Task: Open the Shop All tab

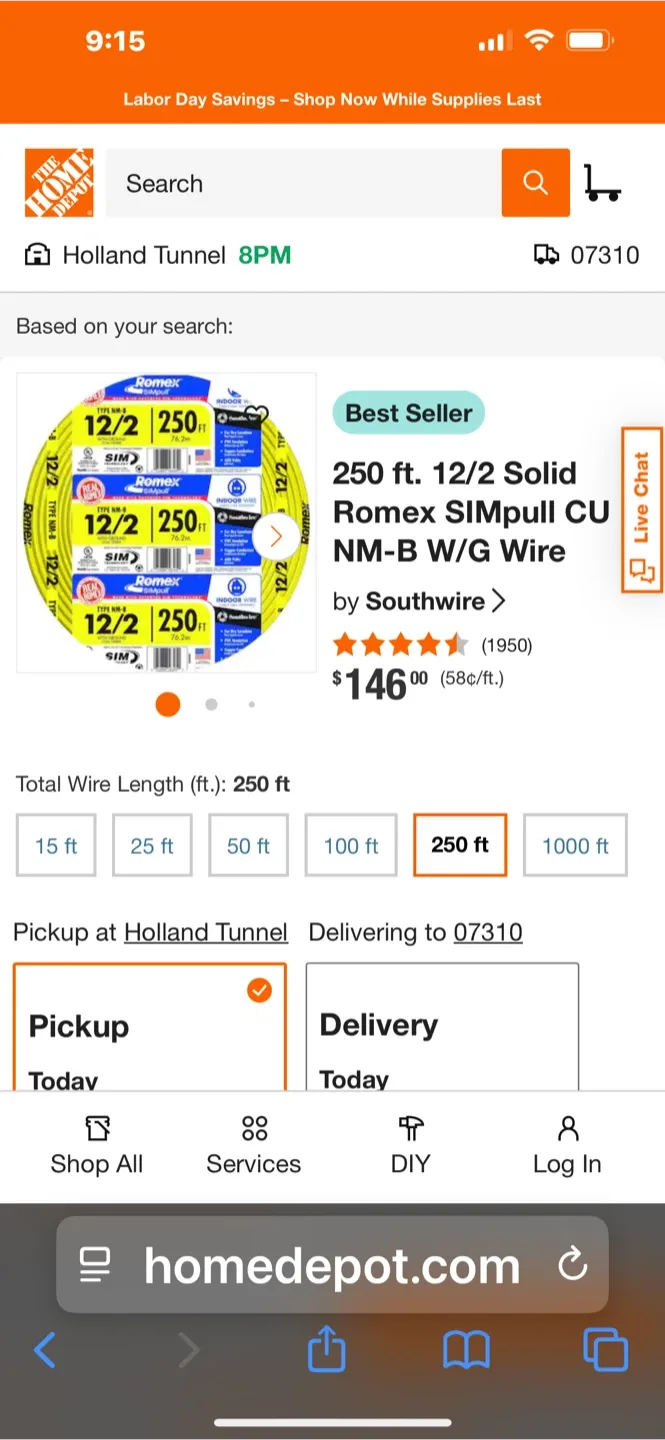Action: (x=97, y=1147)
